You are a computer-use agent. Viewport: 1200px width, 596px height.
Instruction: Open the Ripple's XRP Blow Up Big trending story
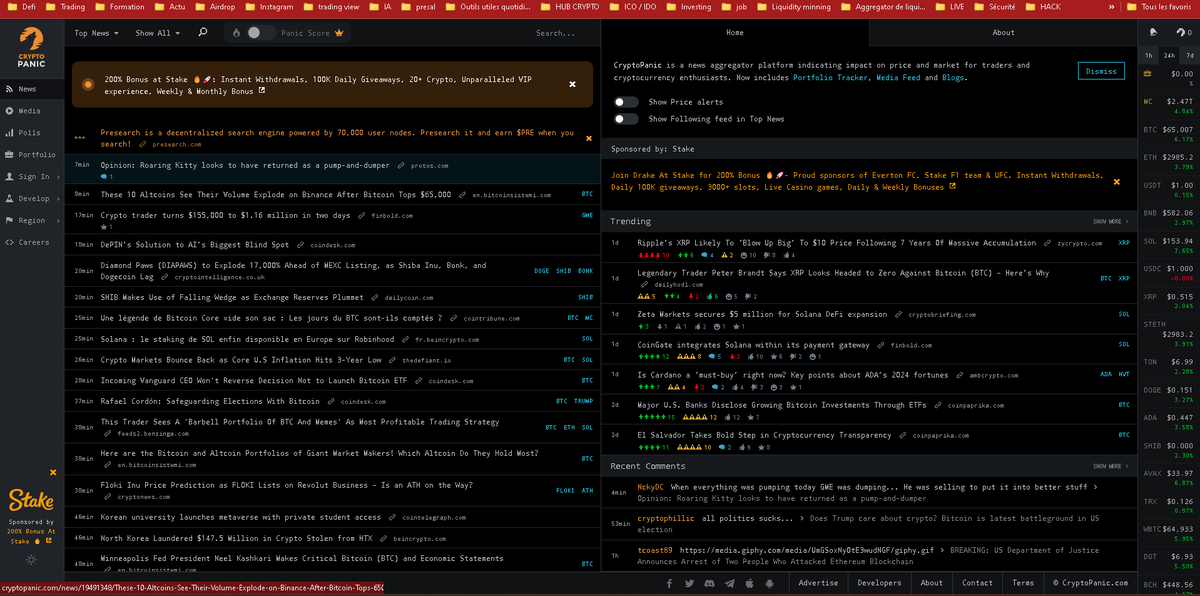[837, 243]
